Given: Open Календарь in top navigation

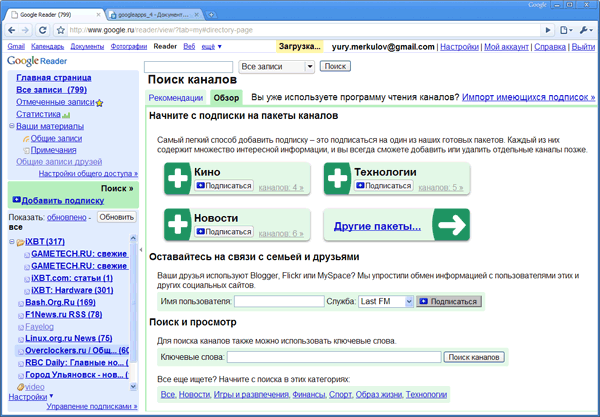Looking at the screenshot, I should pyautogui.click(x=47, y=47).
